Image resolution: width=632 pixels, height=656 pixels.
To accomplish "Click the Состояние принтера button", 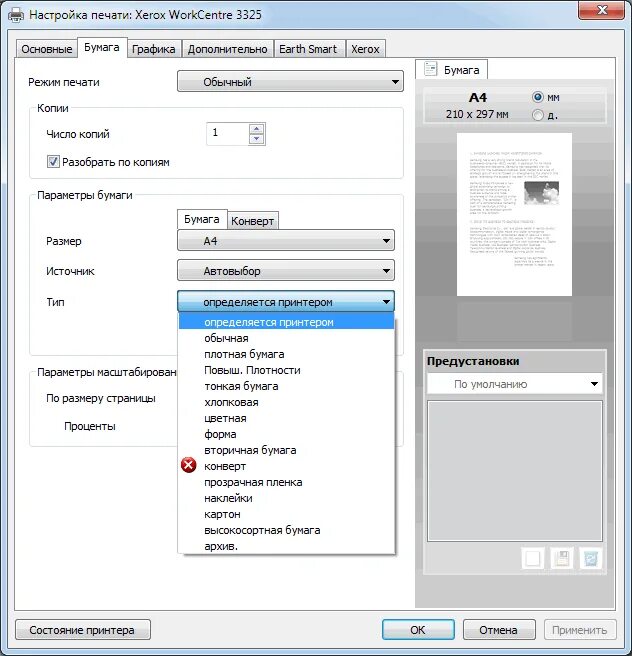I will click(82, 630).
